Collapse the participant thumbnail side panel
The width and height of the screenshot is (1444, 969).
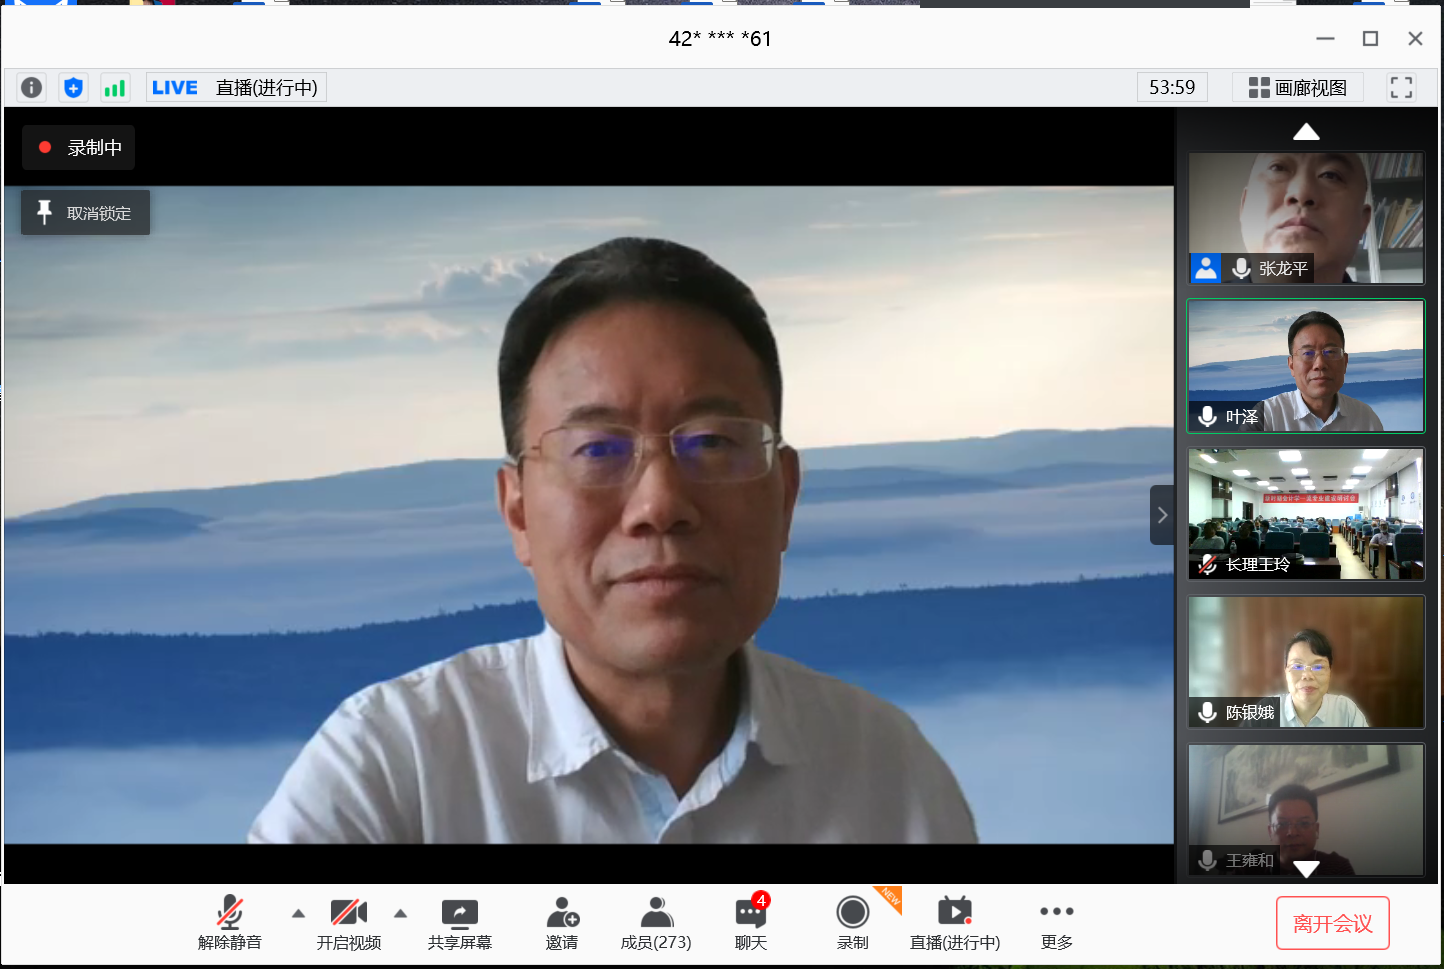(x=1162, y=515)
